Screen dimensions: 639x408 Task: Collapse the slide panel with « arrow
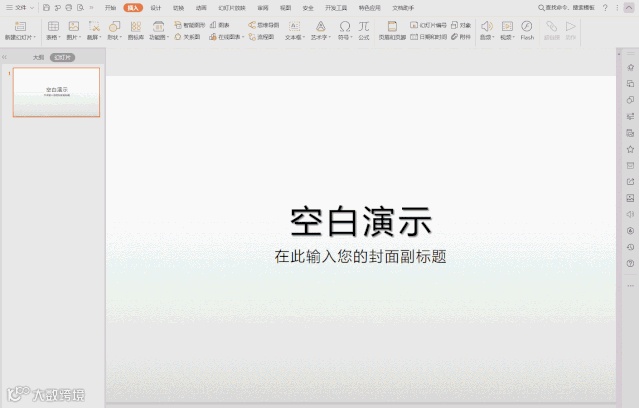tap(4, 57)
